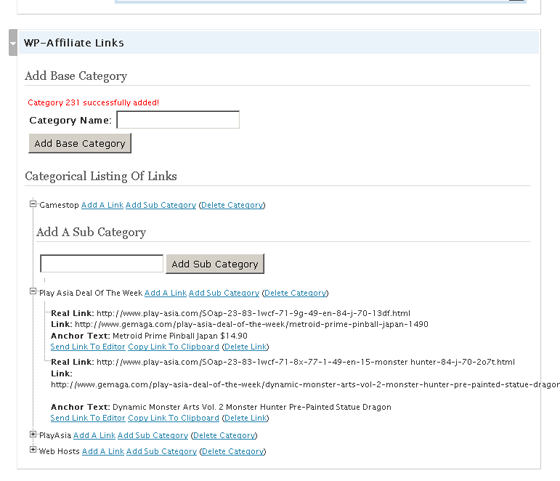Open Add A Link for Gamestop
Image resolution: width=560 pixels, height=481 pixels.
[x=102, y=205]
